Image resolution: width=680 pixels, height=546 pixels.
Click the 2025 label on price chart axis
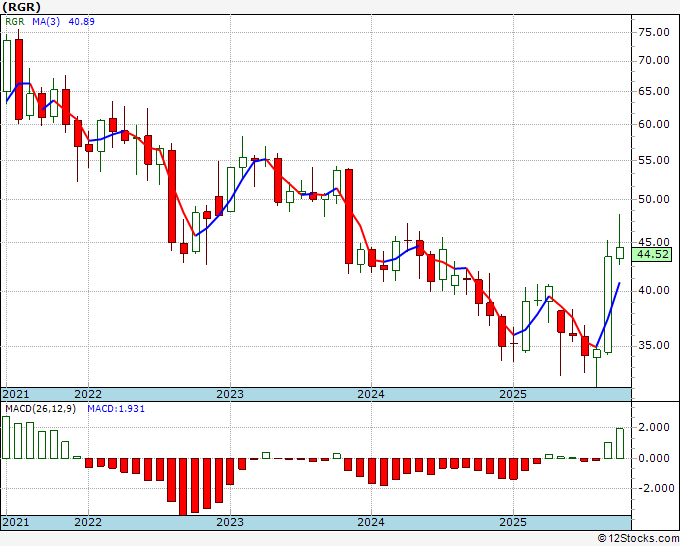513,394
